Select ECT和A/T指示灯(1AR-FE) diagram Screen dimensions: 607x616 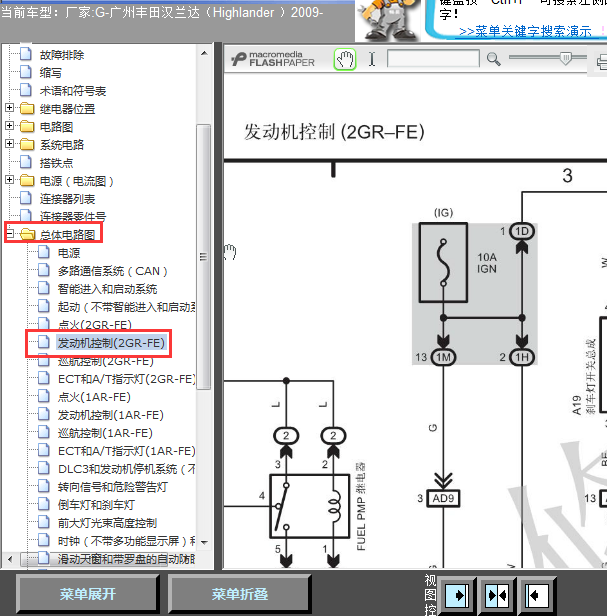(127, 451)
